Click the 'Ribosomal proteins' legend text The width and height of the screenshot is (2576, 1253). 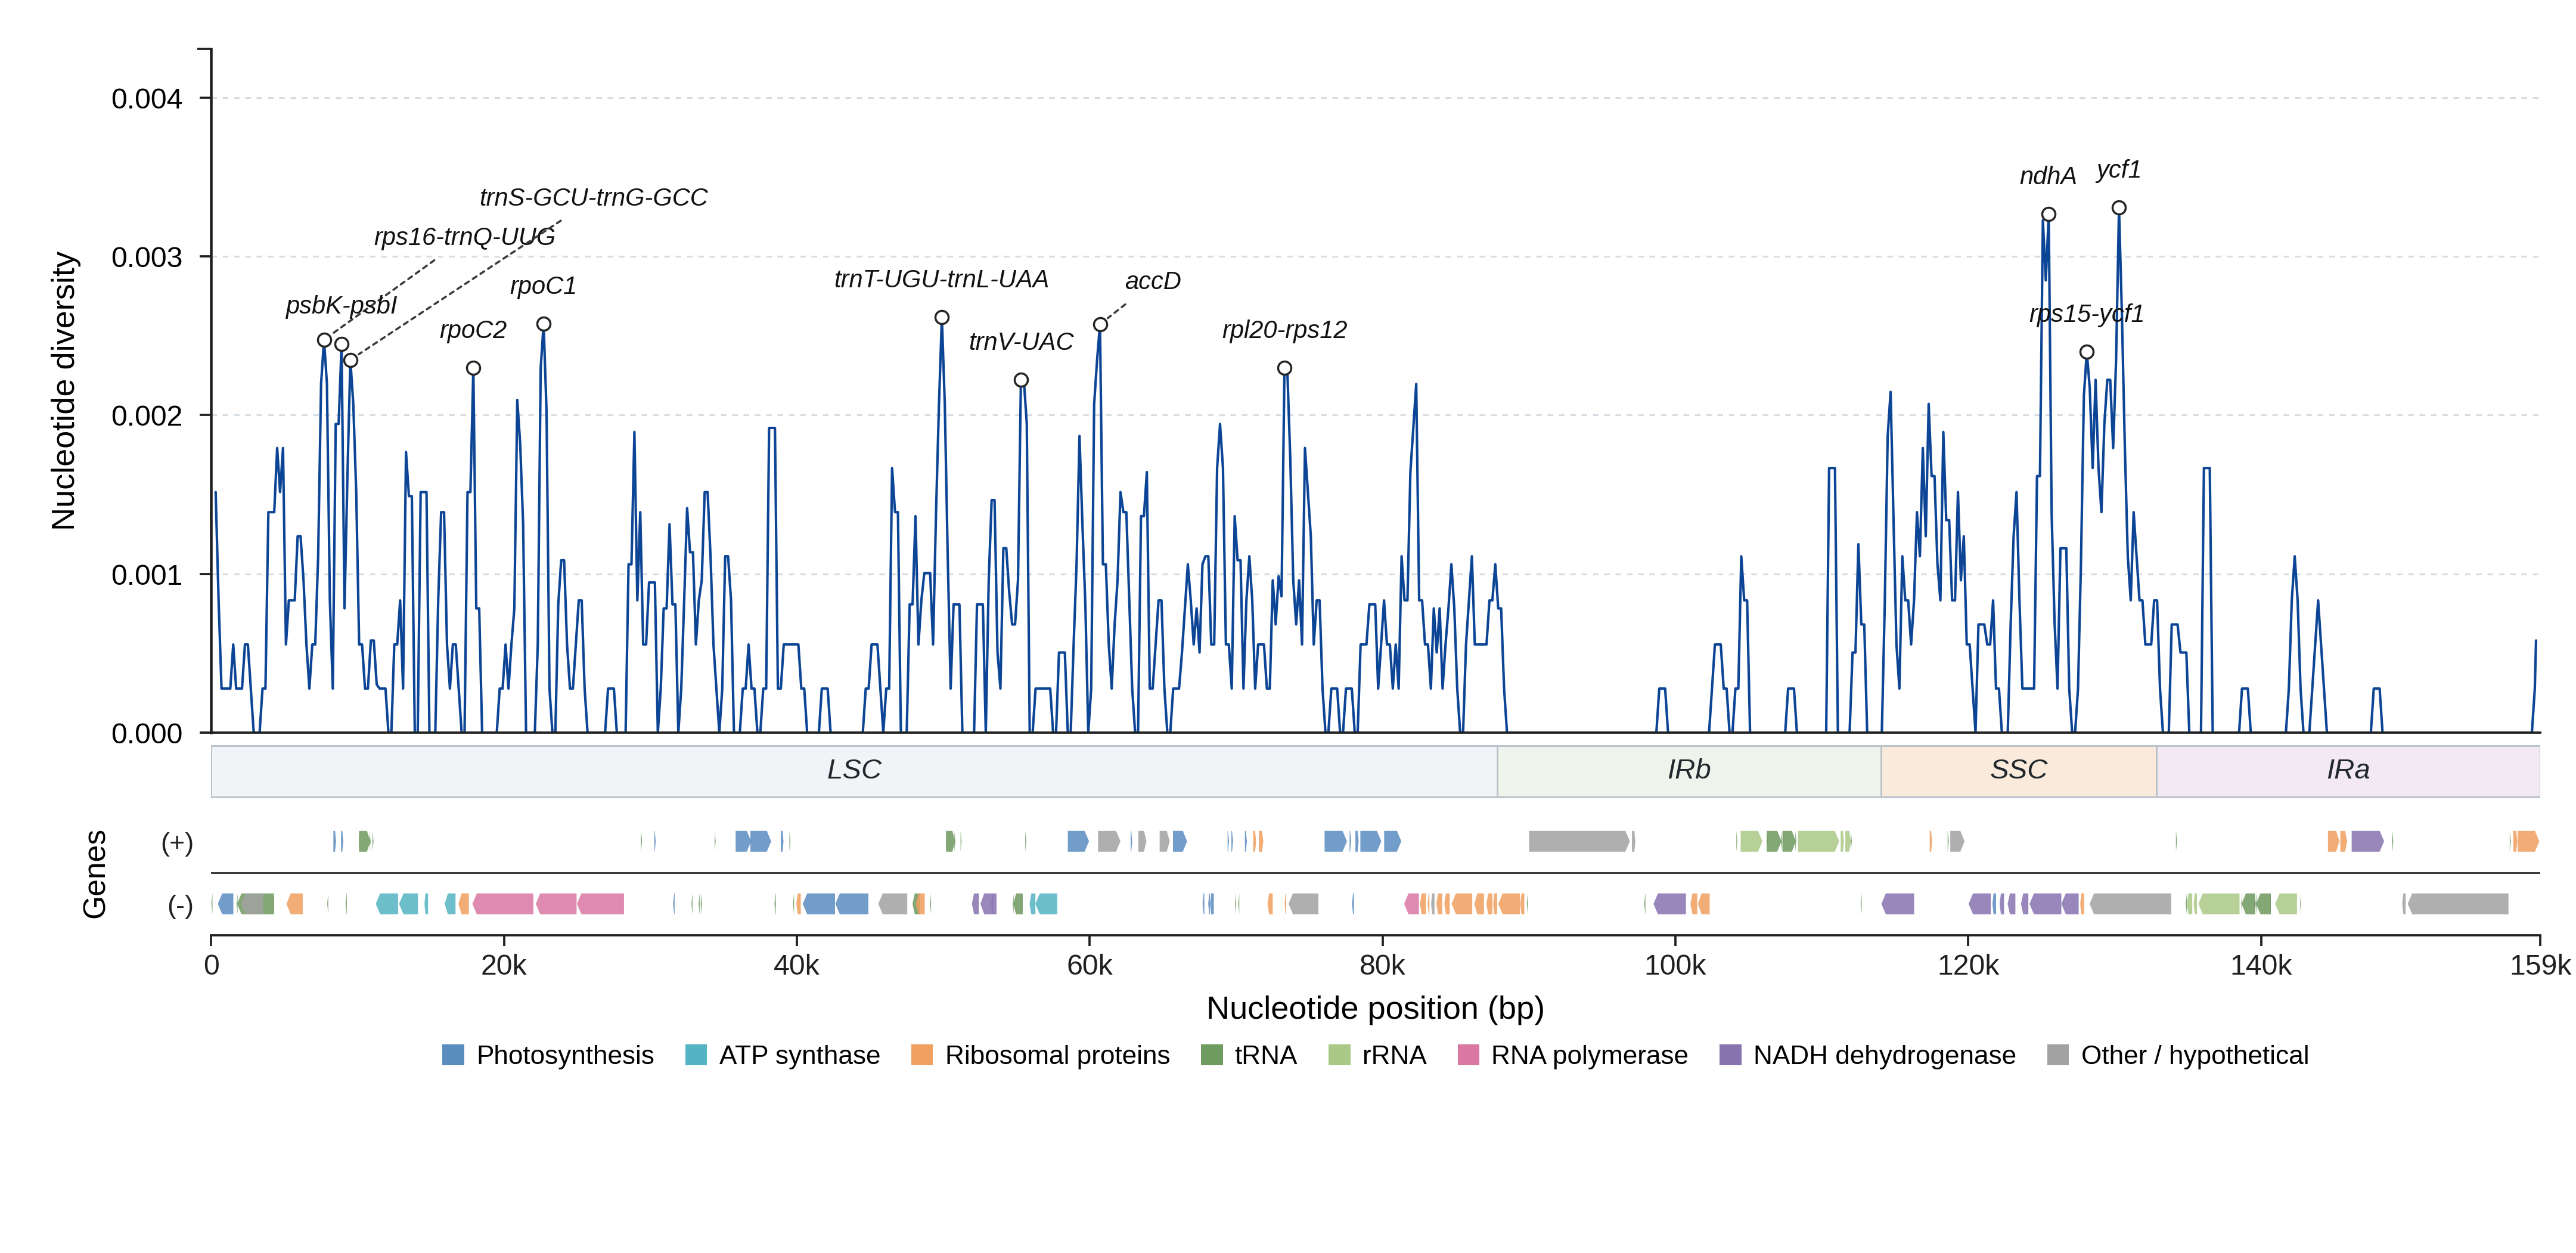pyautogui.click(x=1057, y=1055)
